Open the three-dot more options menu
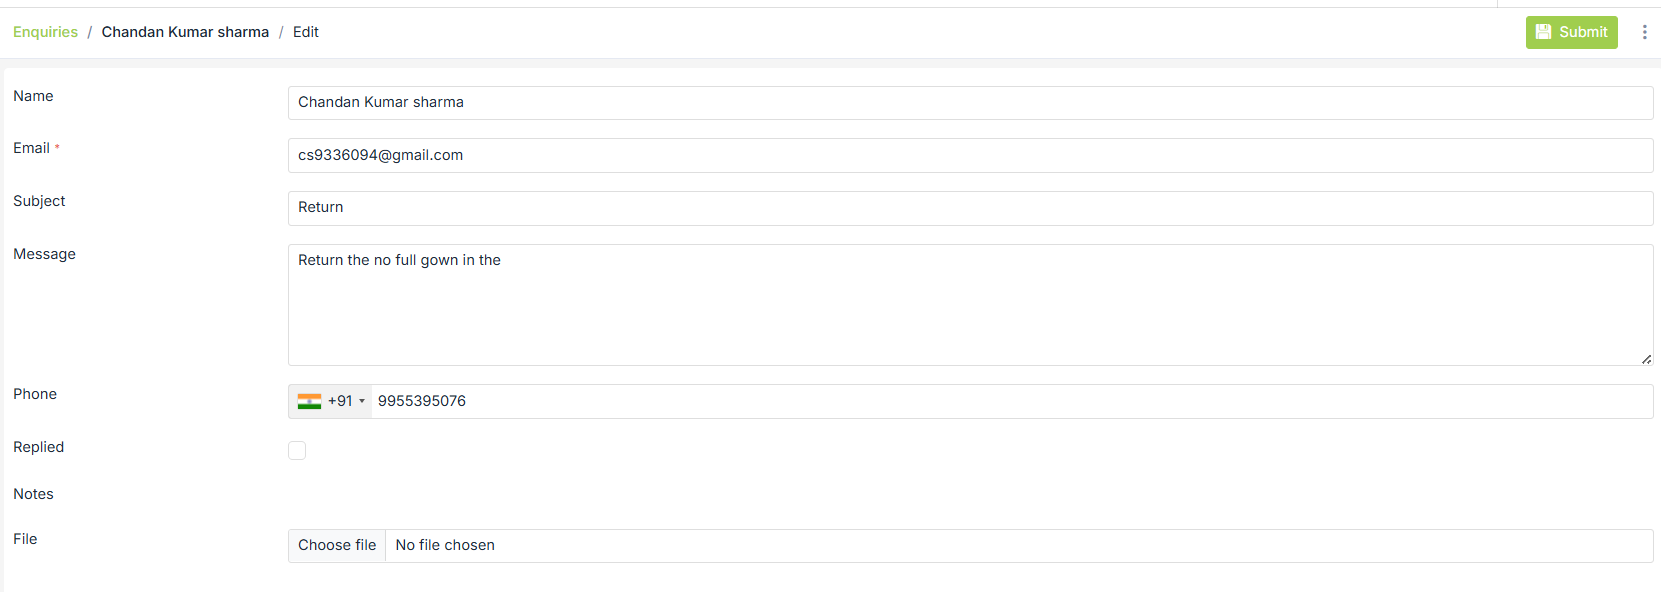 point(1644,32)
